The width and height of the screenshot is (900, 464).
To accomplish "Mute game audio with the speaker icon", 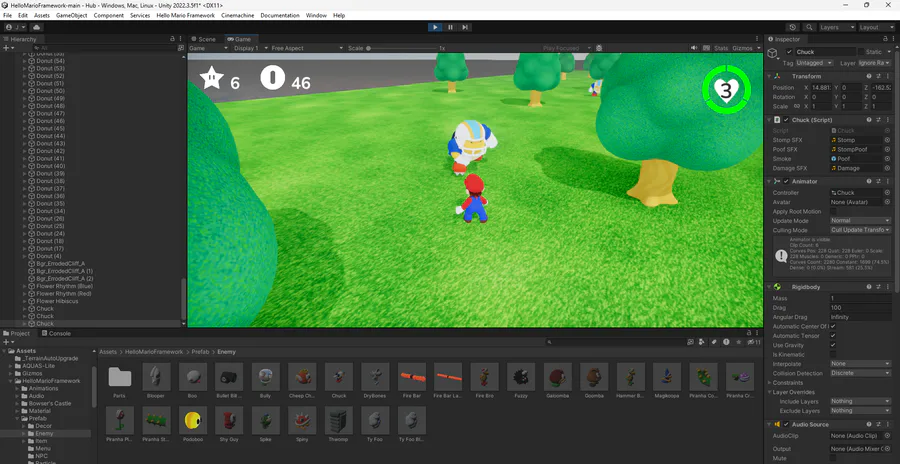I will click(x=693, y=48).
